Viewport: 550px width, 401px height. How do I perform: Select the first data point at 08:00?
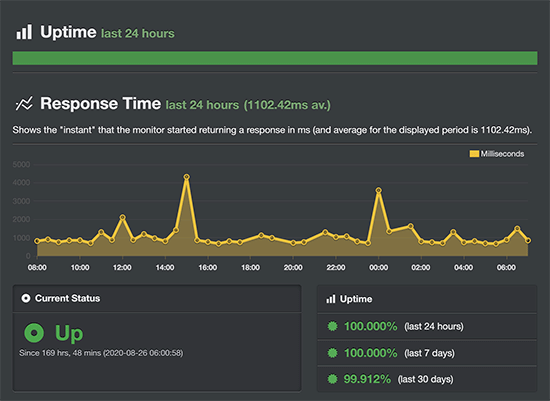click(x=37, y=241)
